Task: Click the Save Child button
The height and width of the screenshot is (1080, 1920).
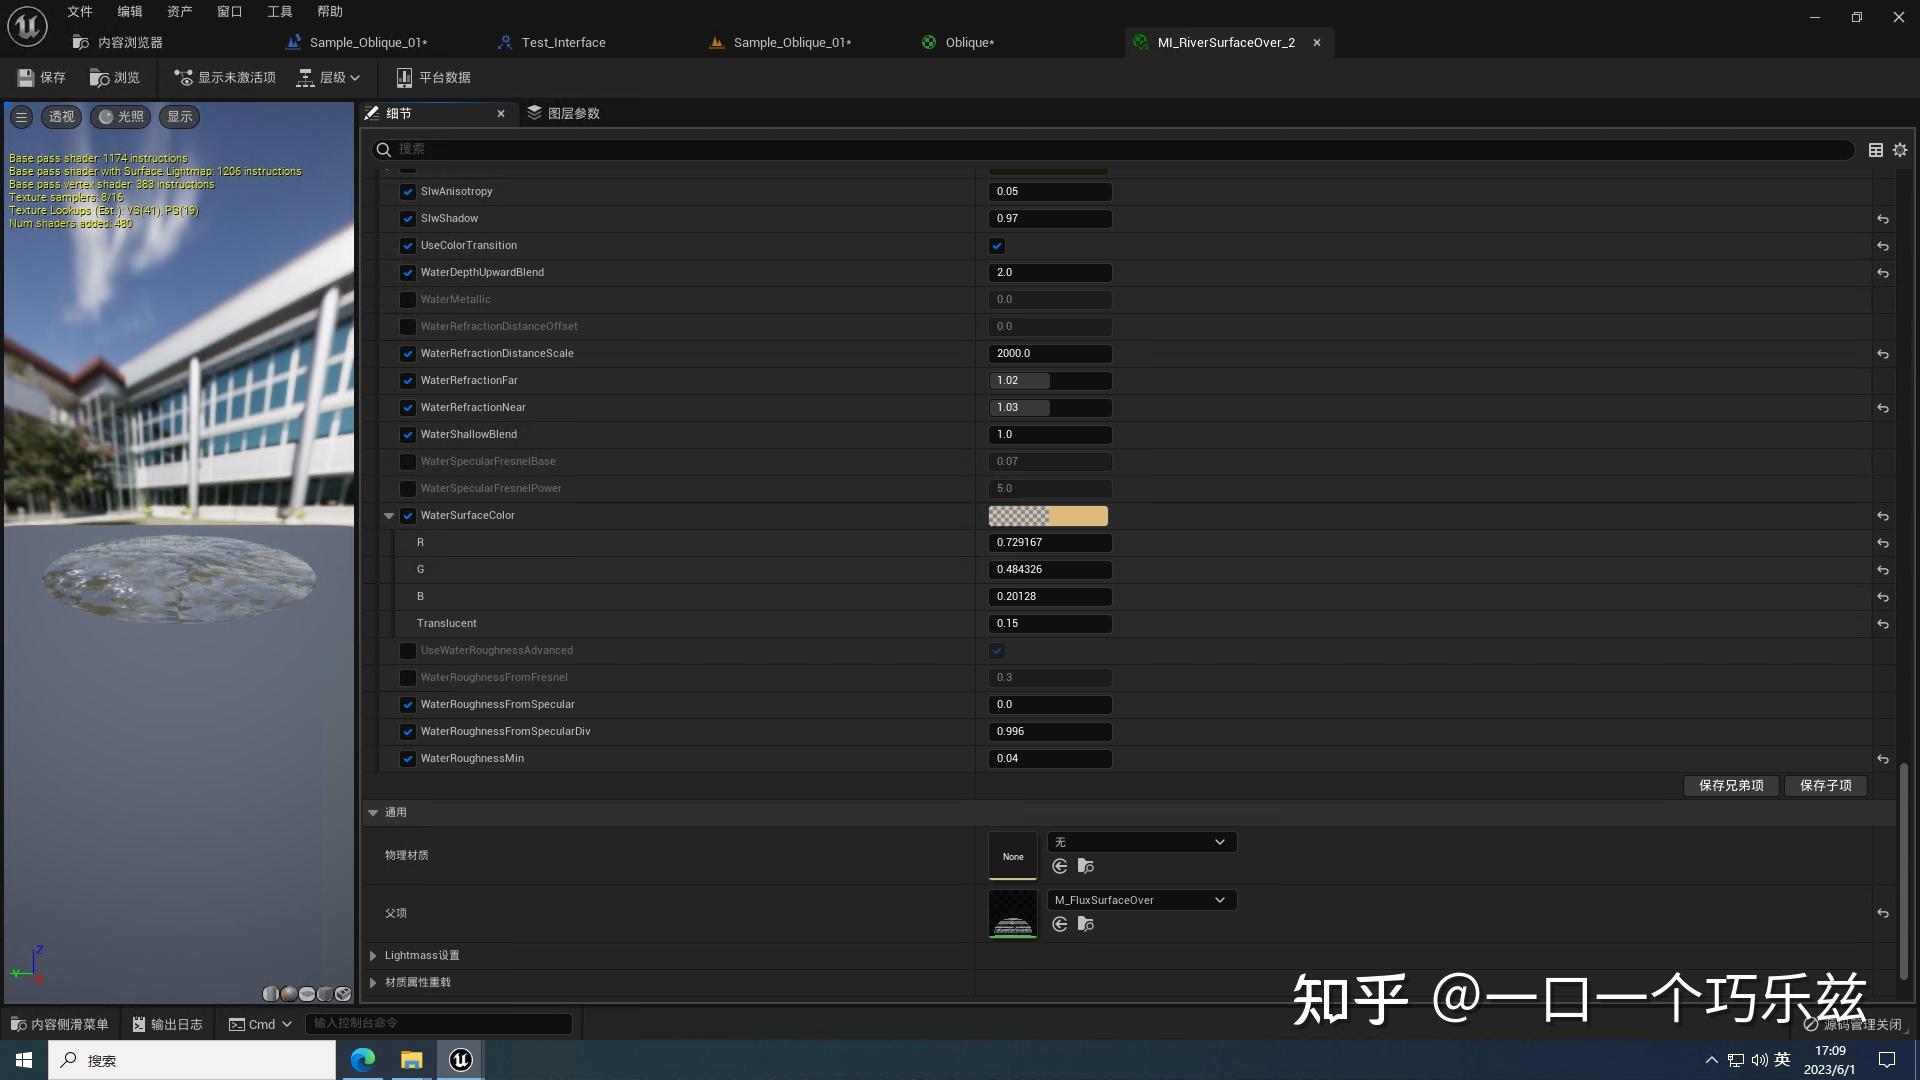Action: tap(1825, 785)
